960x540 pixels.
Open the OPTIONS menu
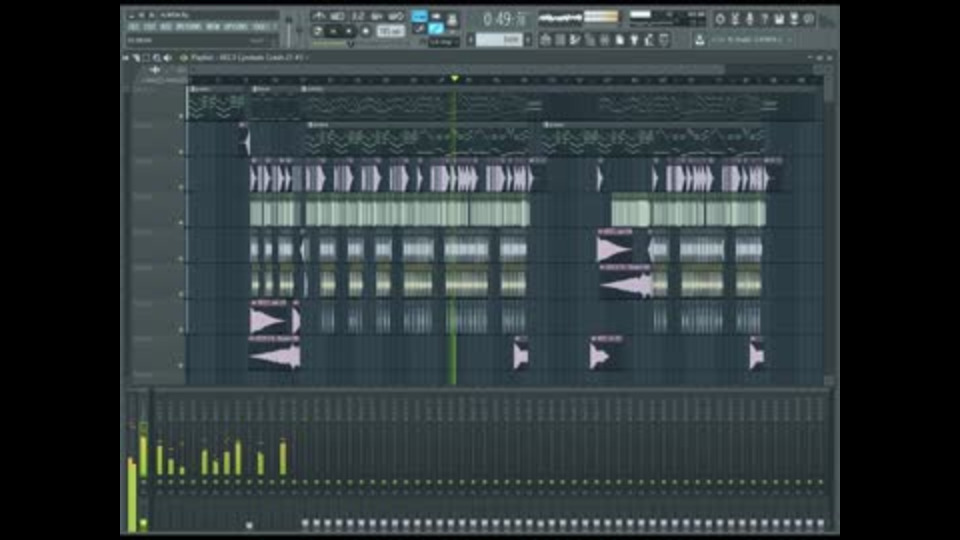pyautogui.click(x=235, y=28)
